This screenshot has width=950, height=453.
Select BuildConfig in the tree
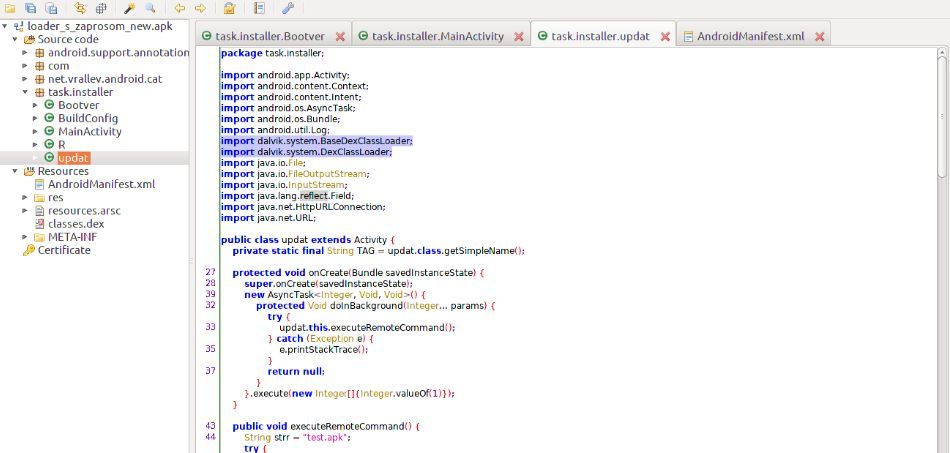click(x=88, y=119)
